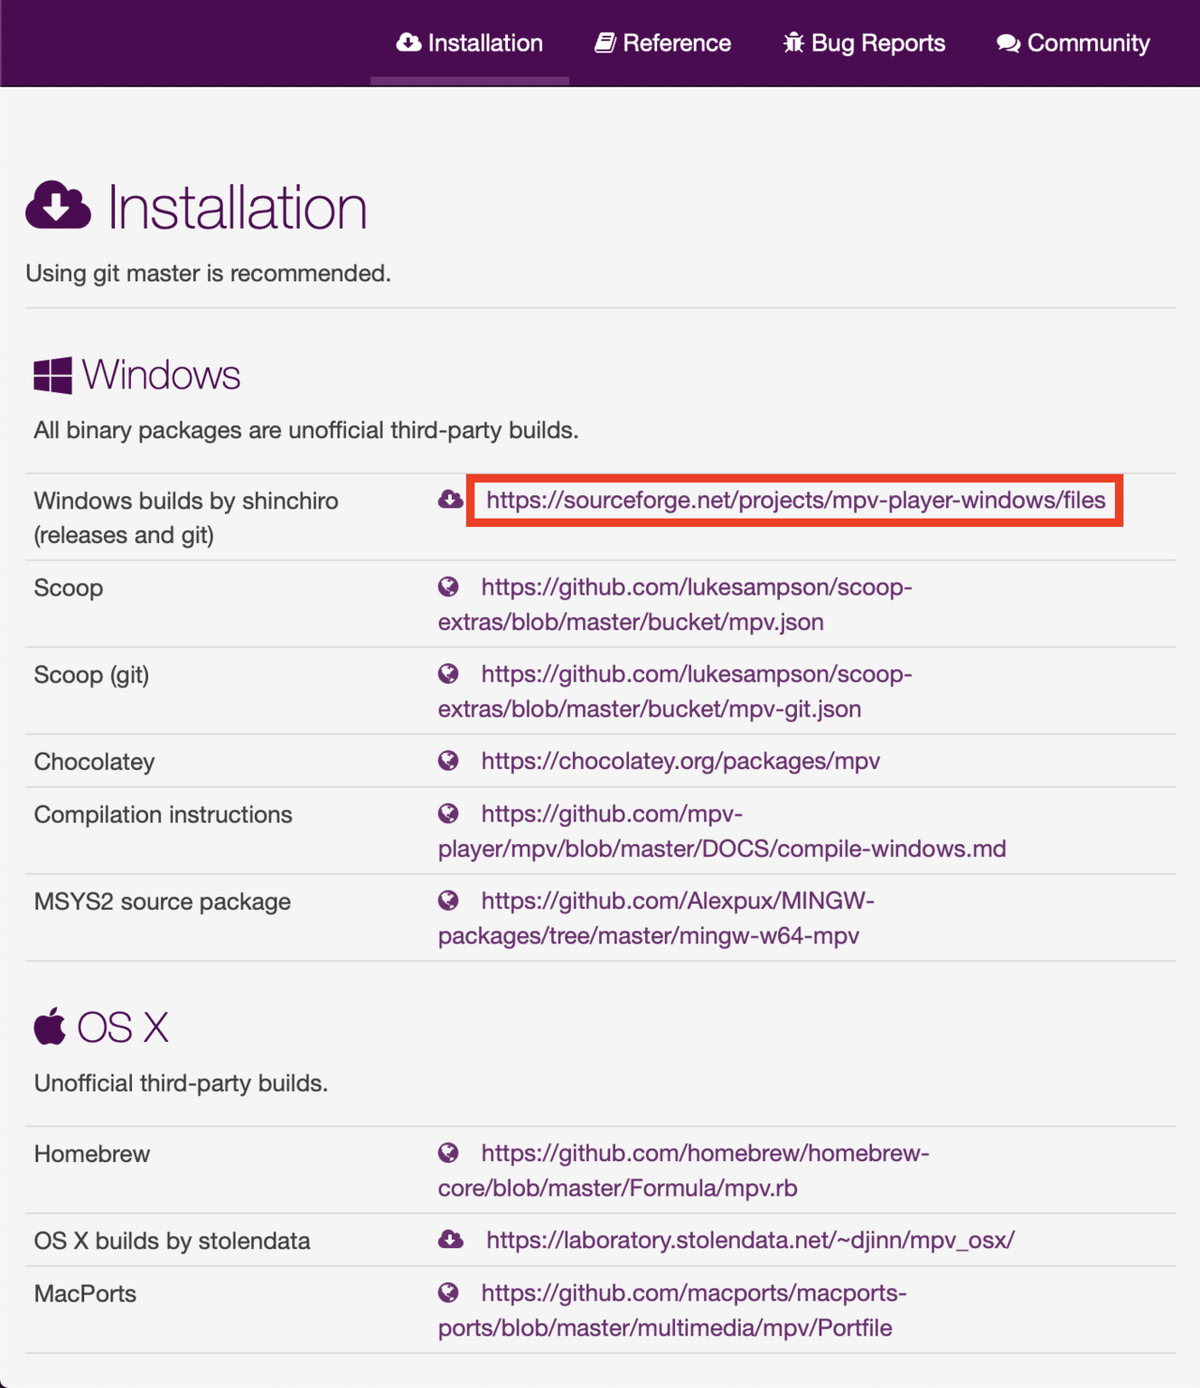Click the globe icon in the Homebrew row
1200x1388 pixels.
tap(448, 1153)
